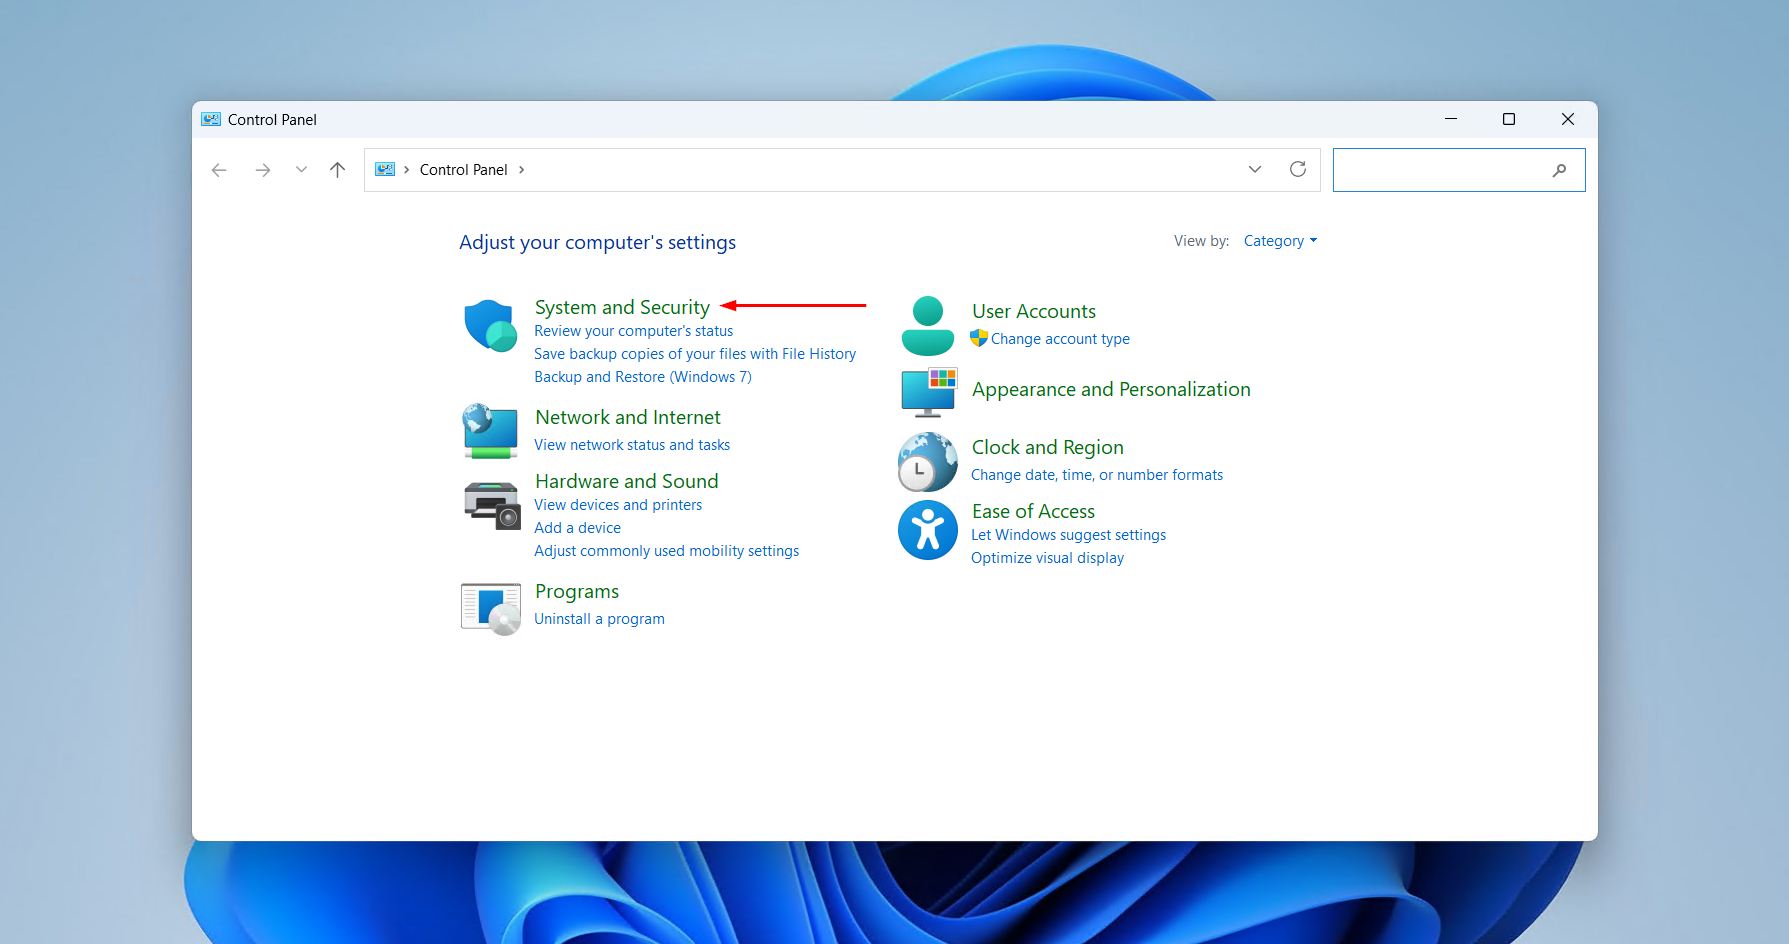Click Let Windows suggest settings
This screenshot has width=1789, height=944.
[x=1068, y=535]
